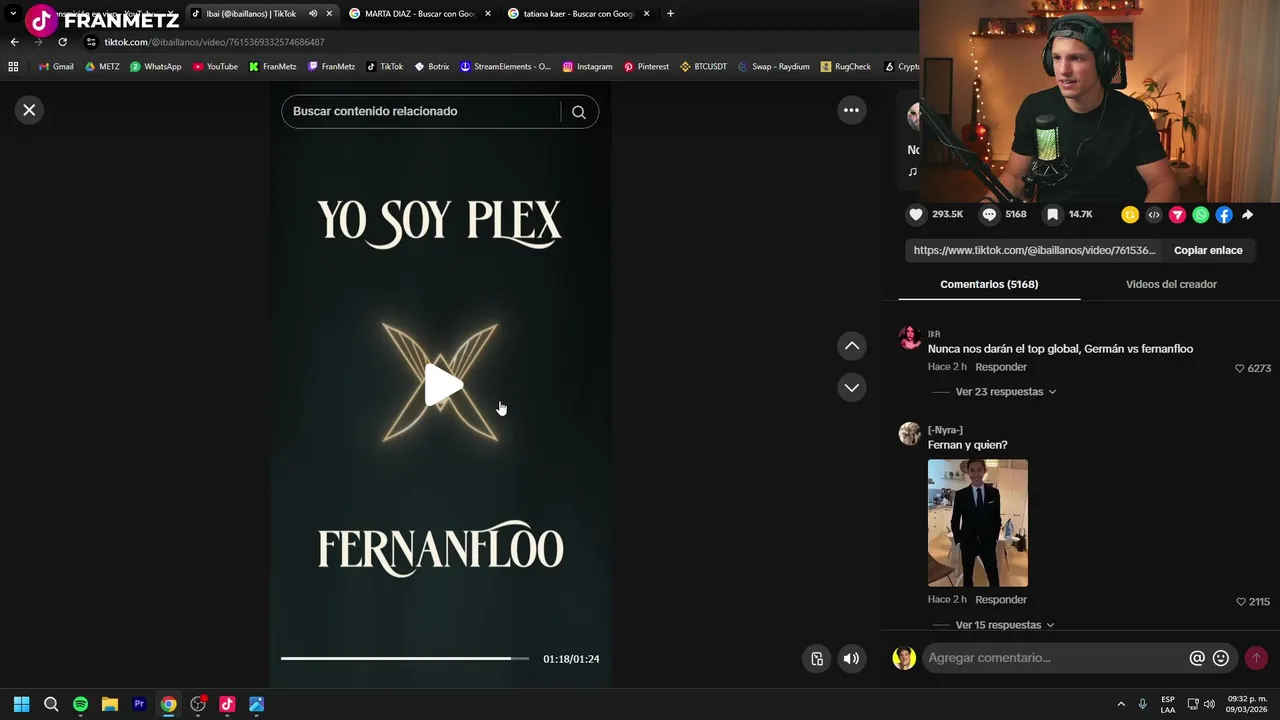Play the paused video
The image size is (1280, 720).
[x=441, y=384]
